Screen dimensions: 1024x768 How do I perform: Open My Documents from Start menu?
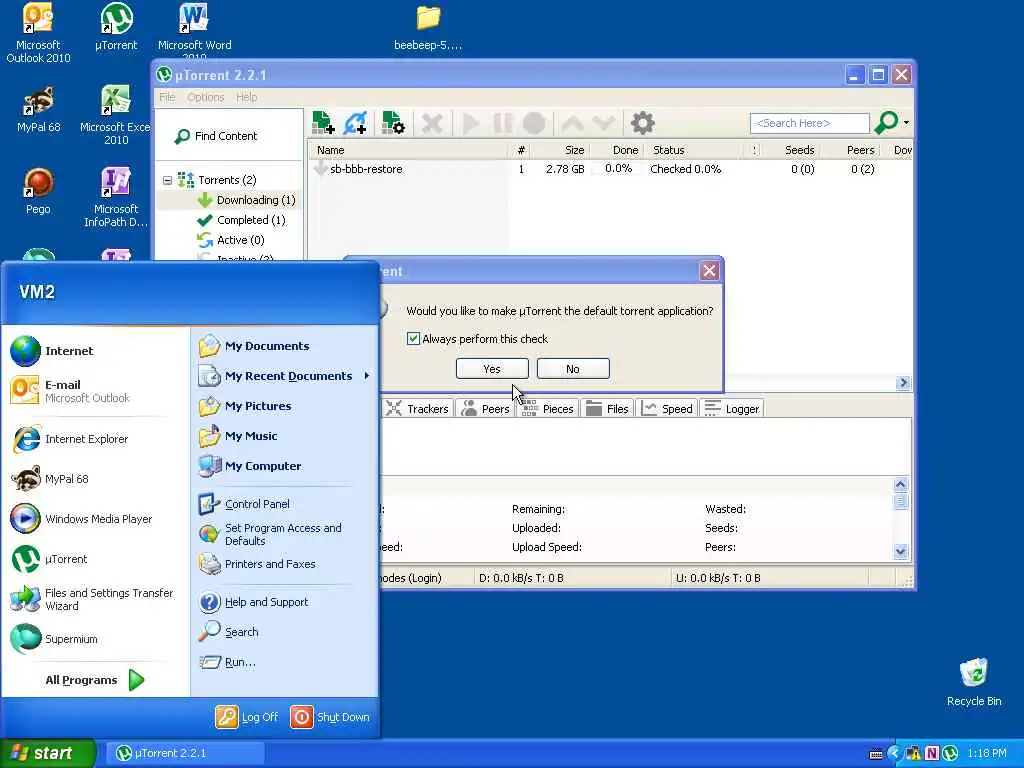(285, 346)
